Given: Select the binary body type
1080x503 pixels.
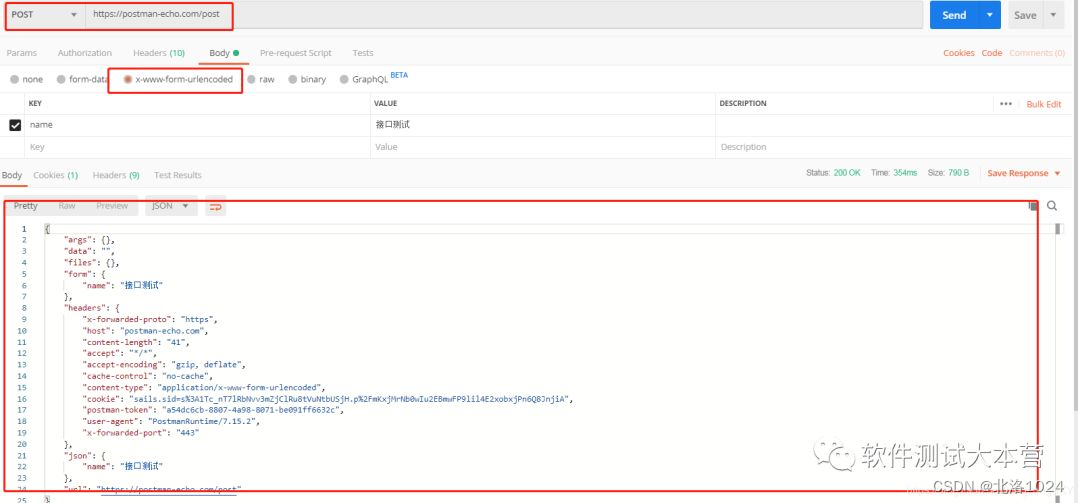Looking at the screenshot, I should (307, 79).
